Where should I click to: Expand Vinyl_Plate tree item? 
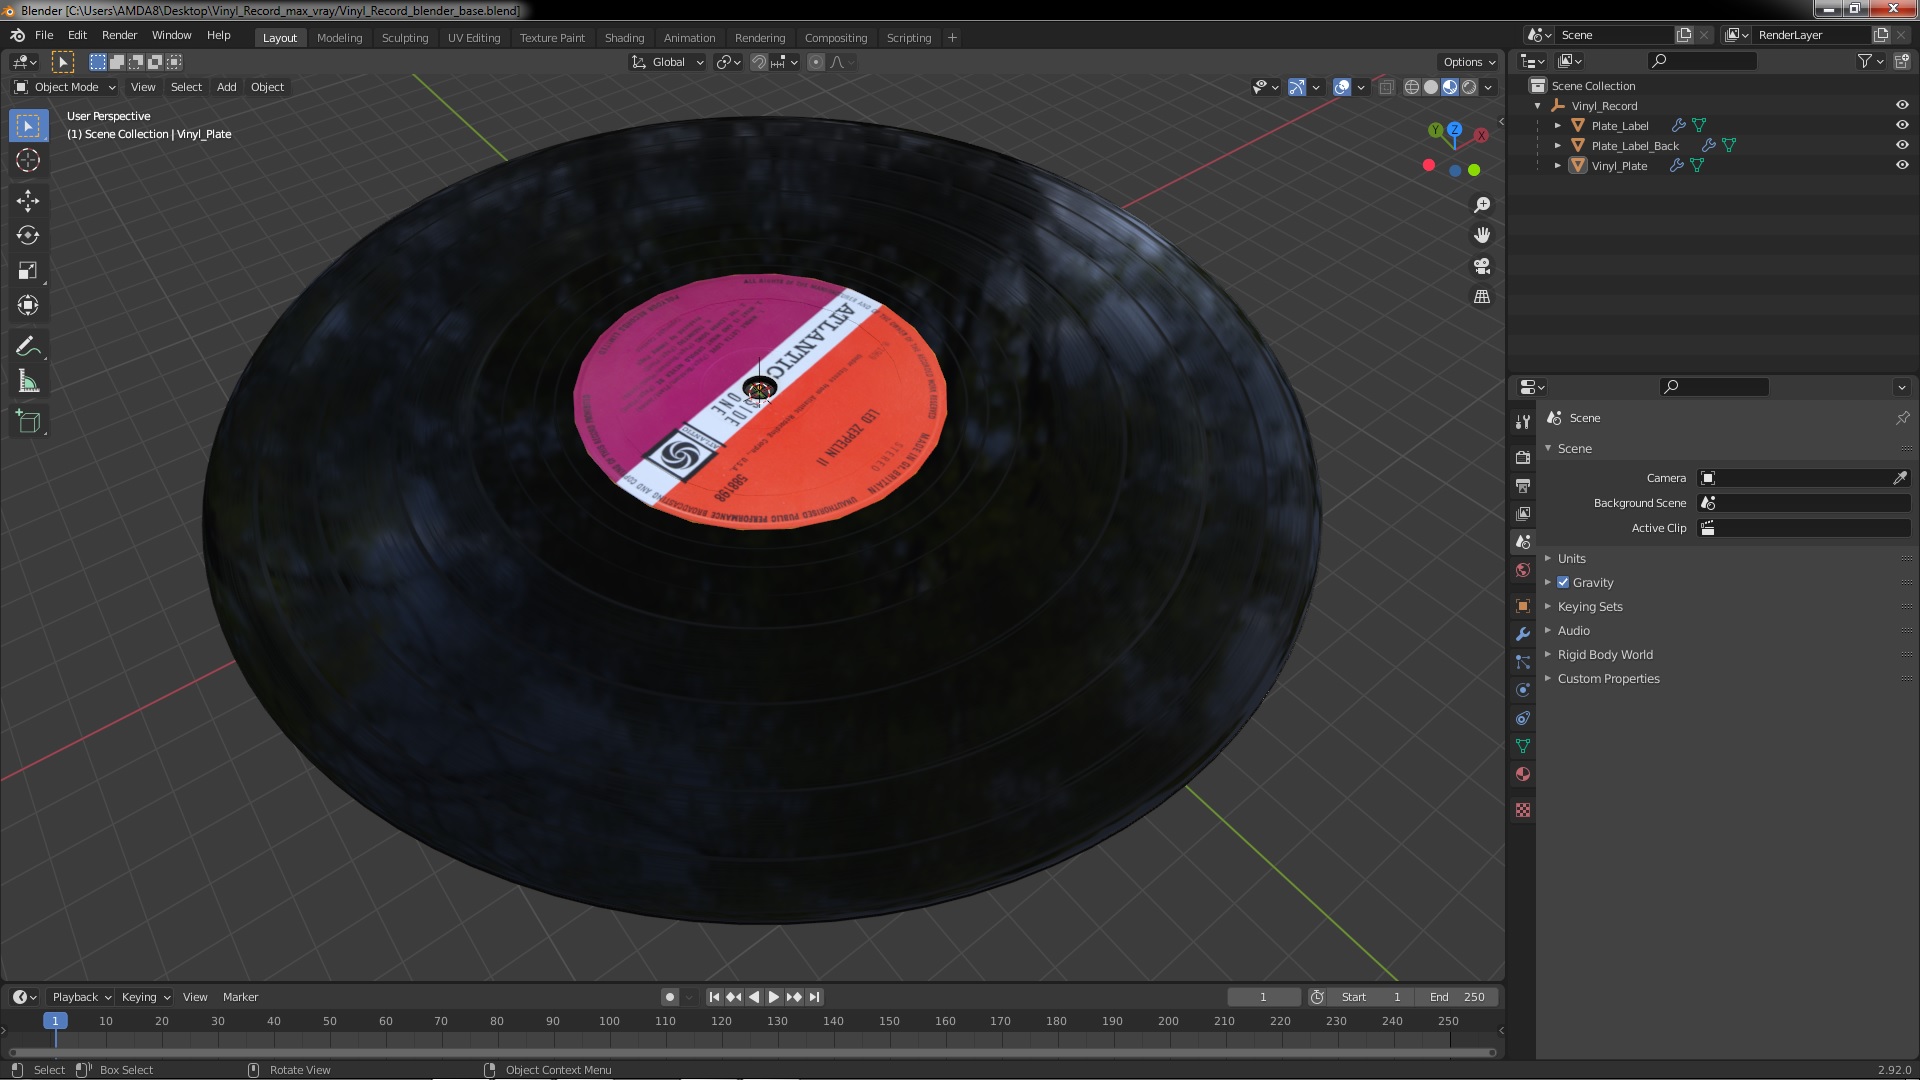tap(1558, 165)
